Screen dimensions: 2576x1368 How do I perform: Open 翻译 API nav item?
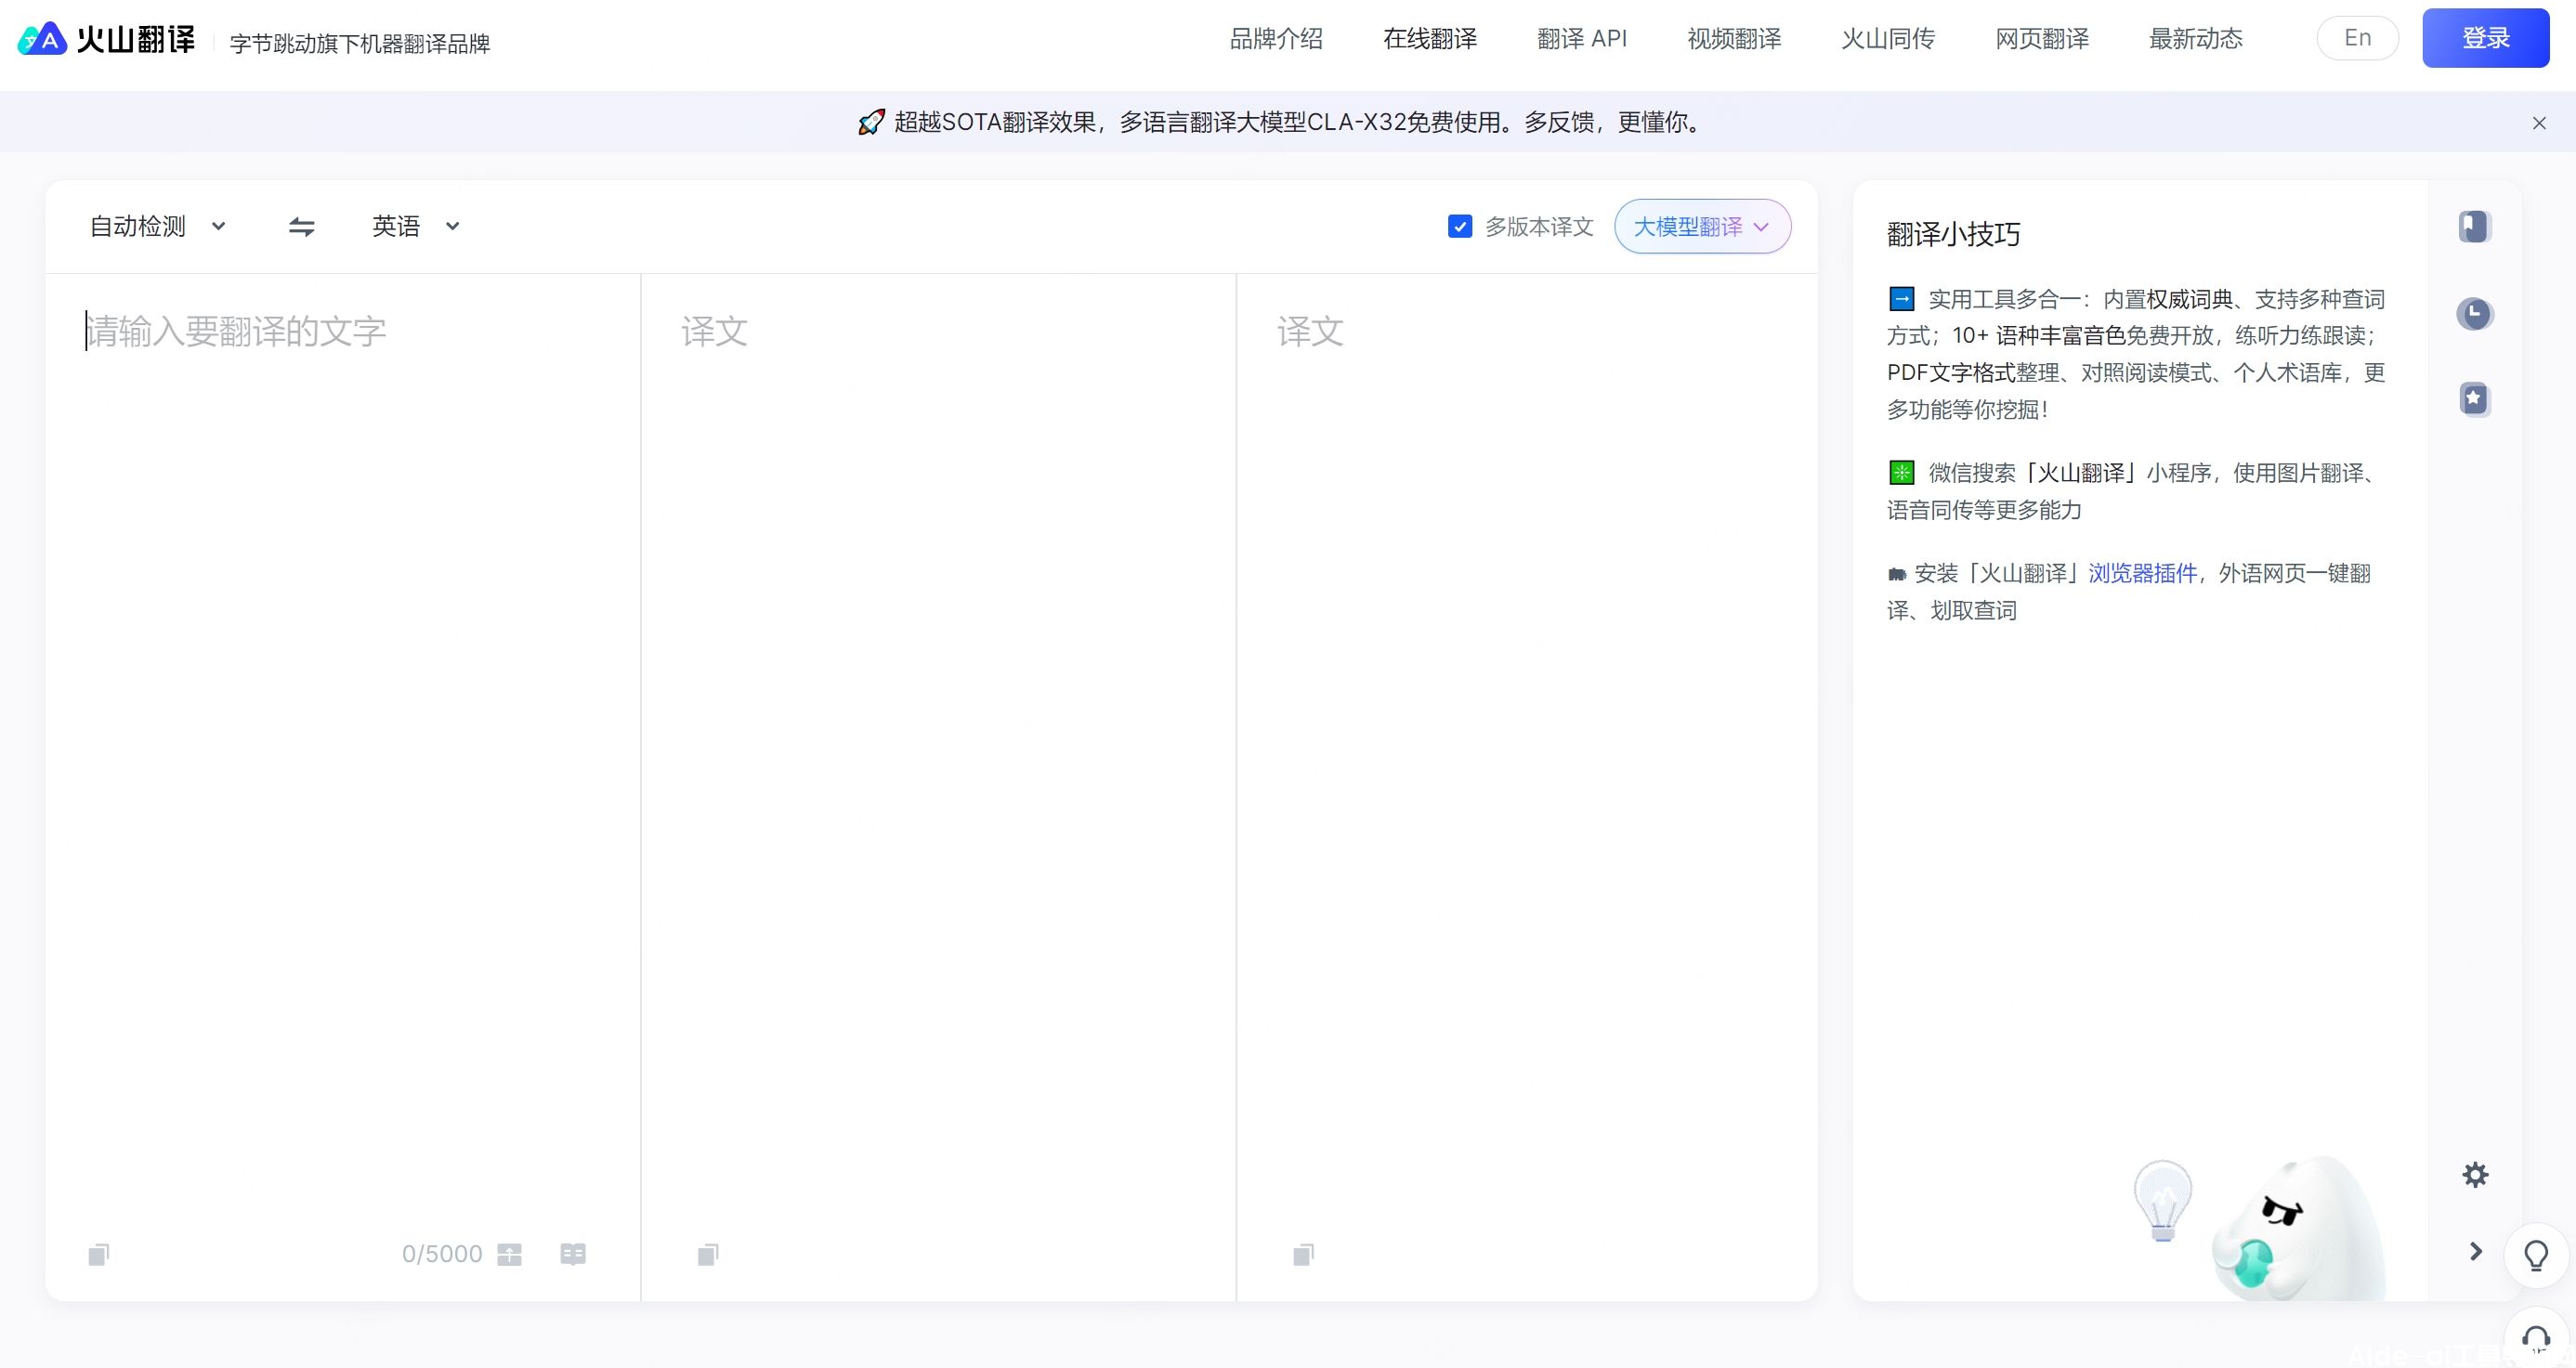pyautogui.click(x=1582, y=39)
